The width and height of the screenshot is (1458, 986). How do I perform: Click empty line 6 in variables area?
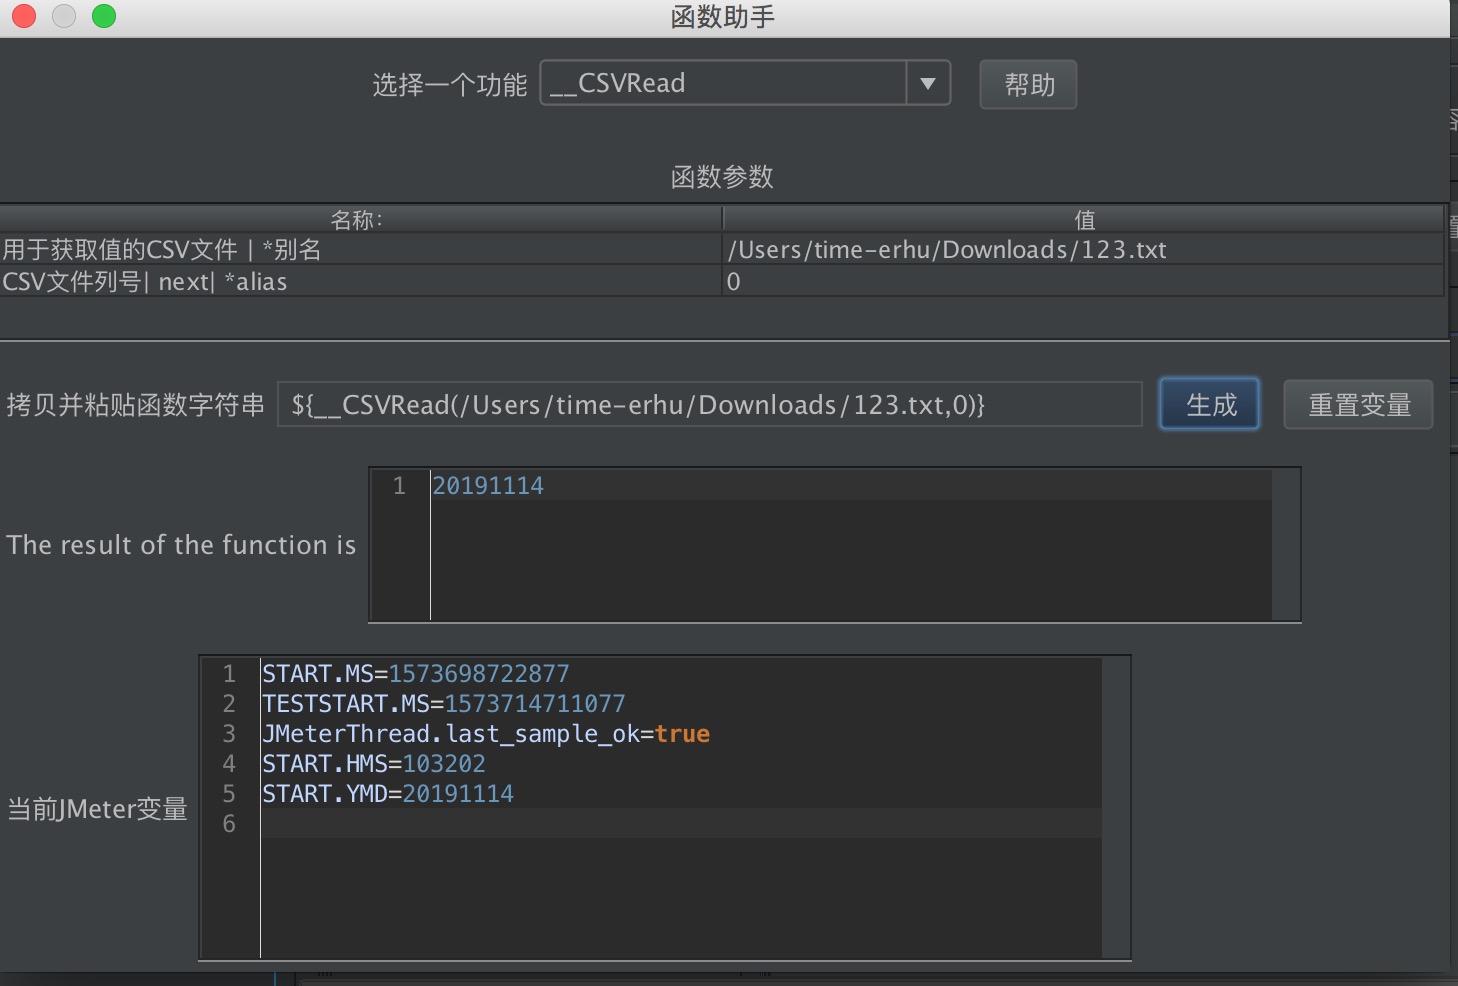[680, 823]
